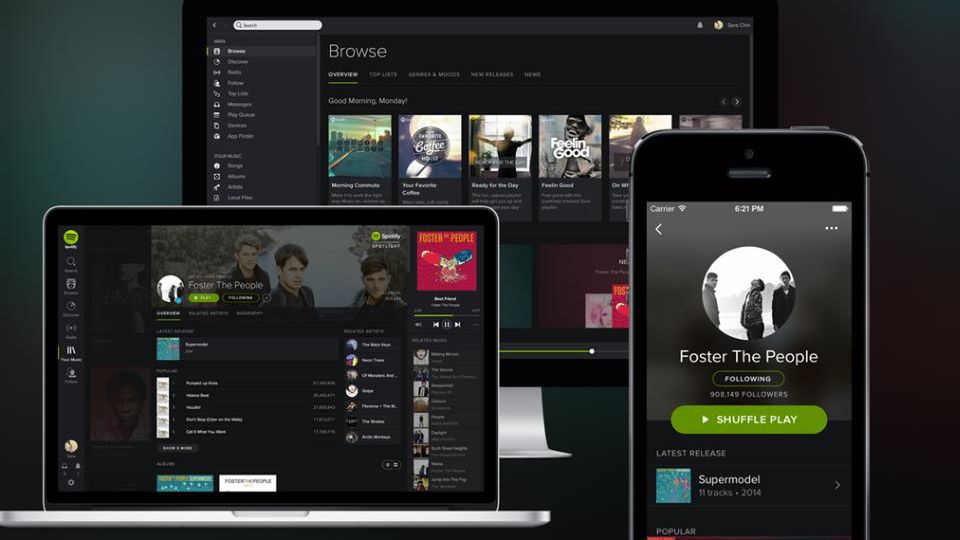Select the Overview tab on monitor Browse
Image resolution: width=960 pixels, height=540 pixels.
[x=343, y=75]
